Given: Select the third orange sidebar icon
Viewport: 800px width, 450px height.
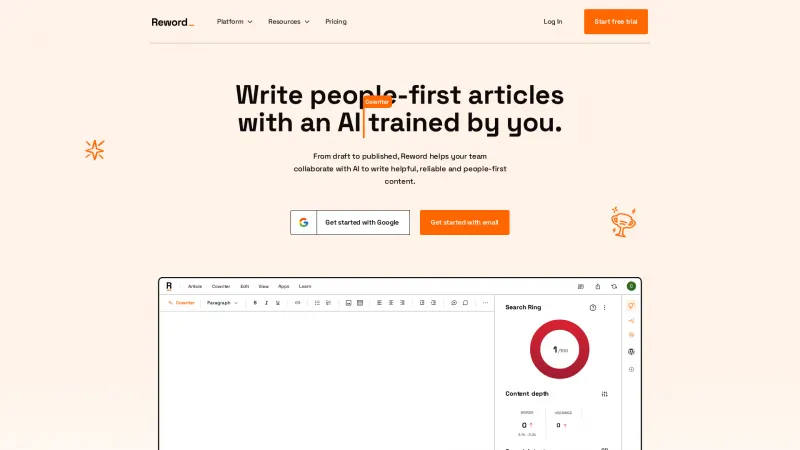Looking at the screenshot, I should point(631,335).
